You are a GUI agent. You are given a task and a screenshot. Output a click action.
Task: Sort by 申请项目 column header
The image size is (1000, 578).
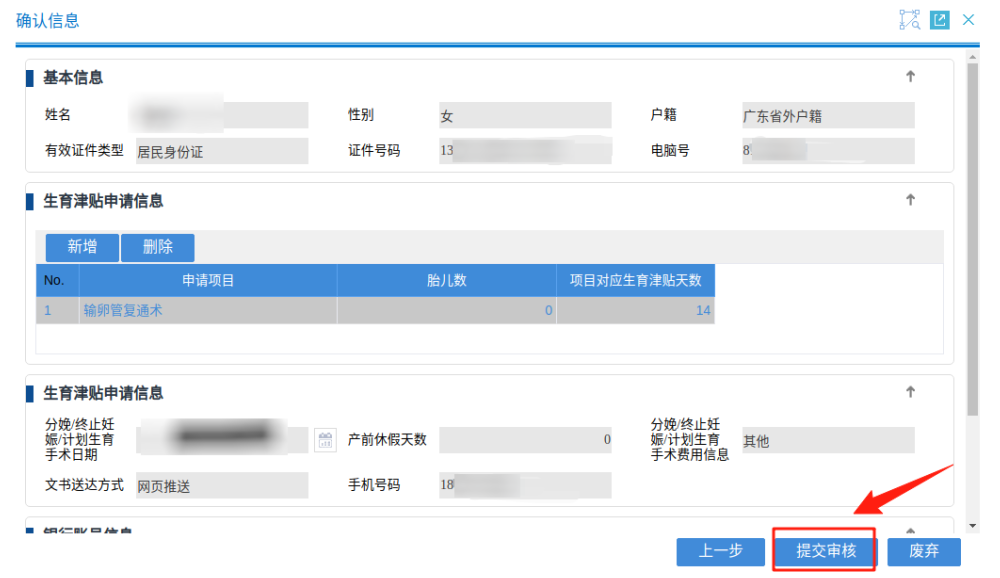[208, 280]
